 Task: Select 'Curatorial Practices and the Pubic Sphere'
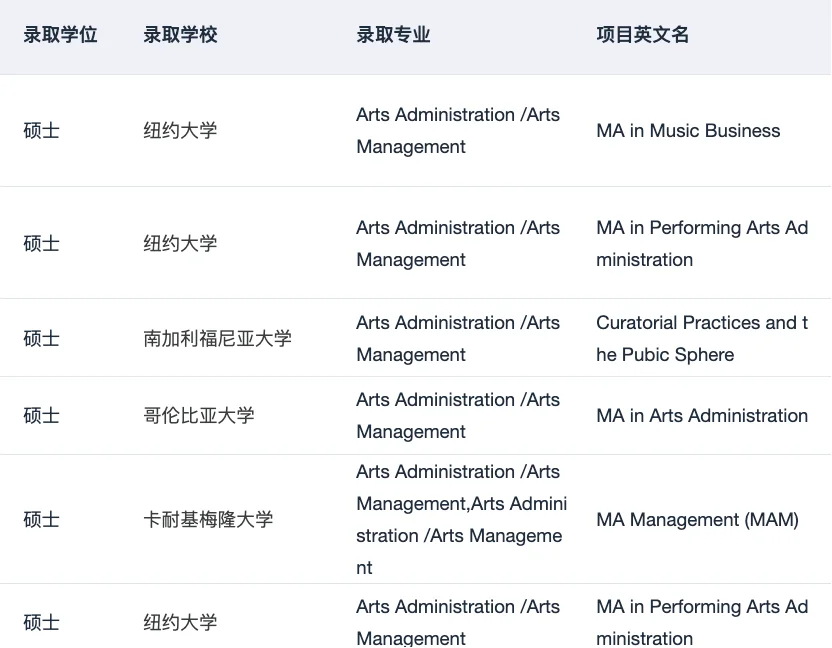pyautogui.click(x=702, y=338)
